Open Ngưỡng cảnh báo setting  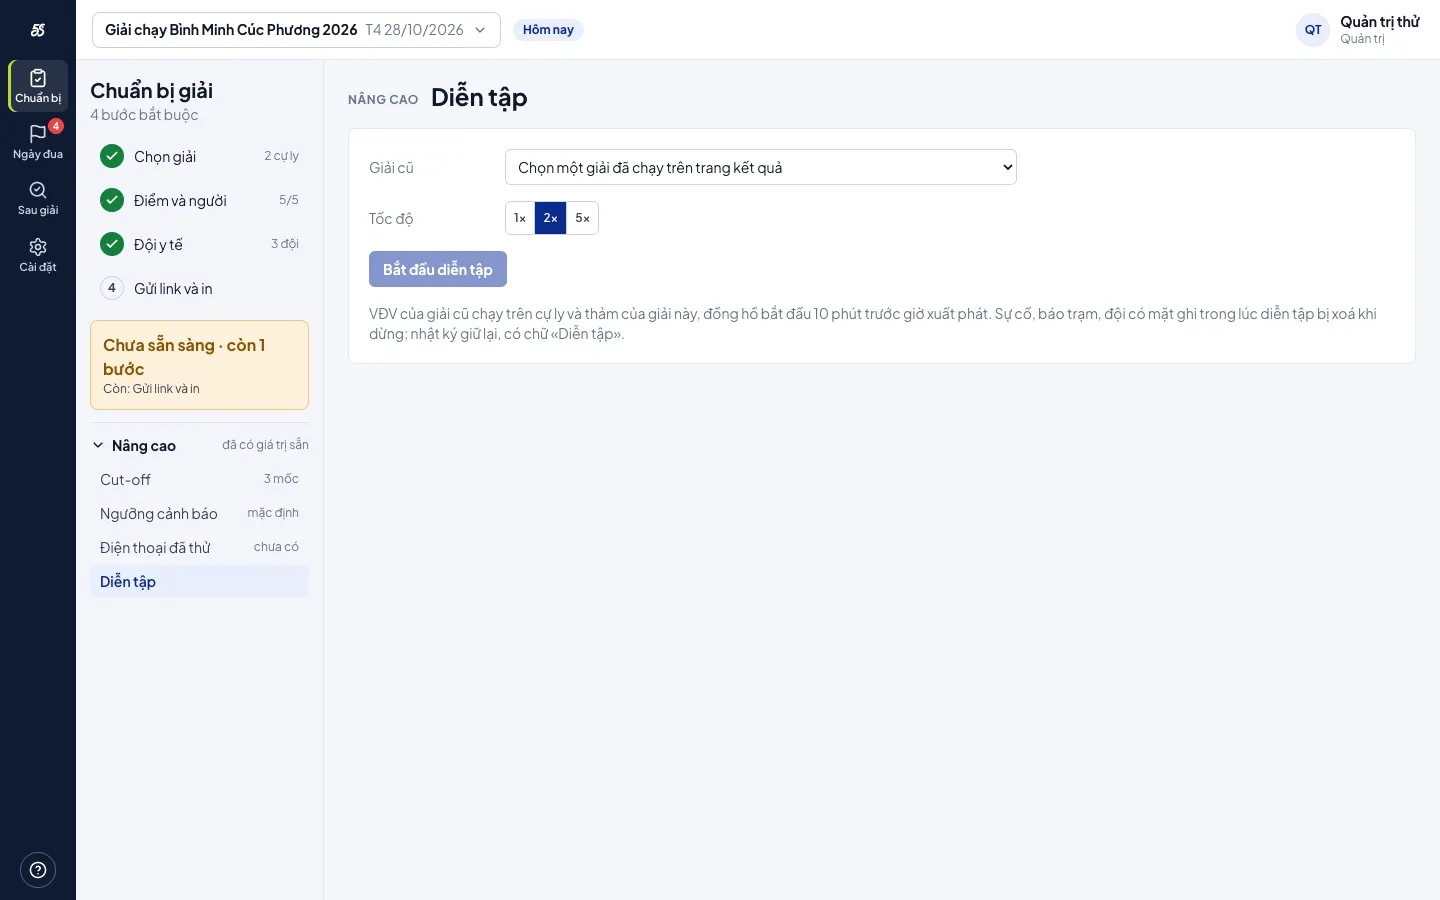pyautogui.click(x=200, y=514)
